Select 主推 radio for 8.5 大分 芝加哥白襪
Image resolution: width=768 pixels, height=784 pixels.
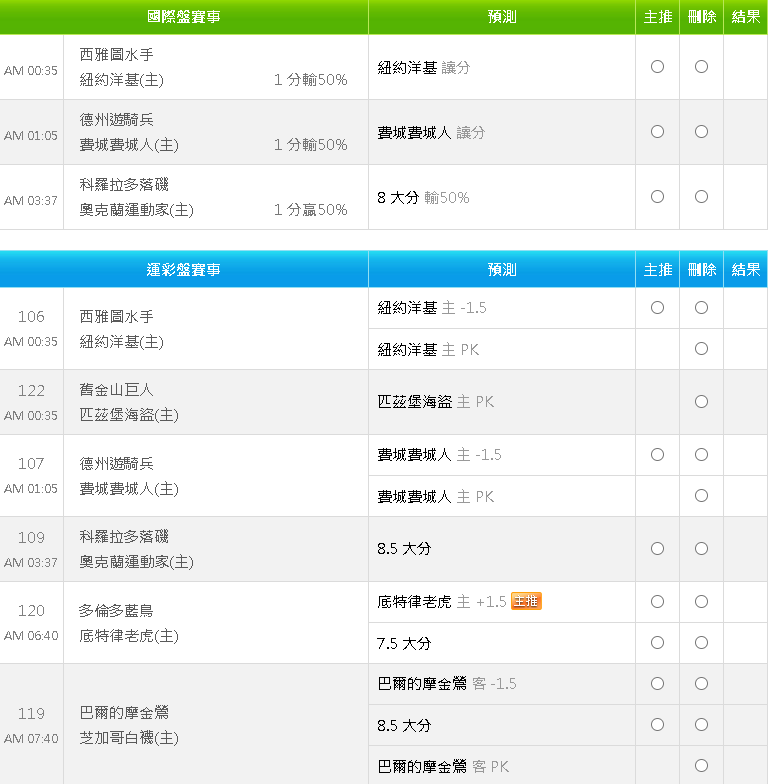pos(657,724)
